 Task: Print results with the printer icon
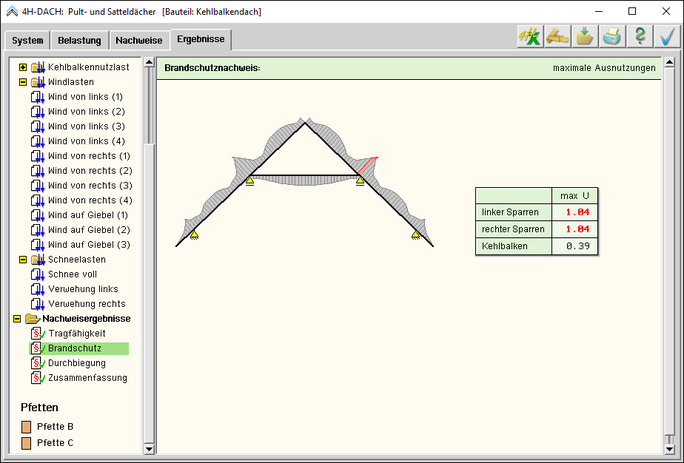point(612,37)
